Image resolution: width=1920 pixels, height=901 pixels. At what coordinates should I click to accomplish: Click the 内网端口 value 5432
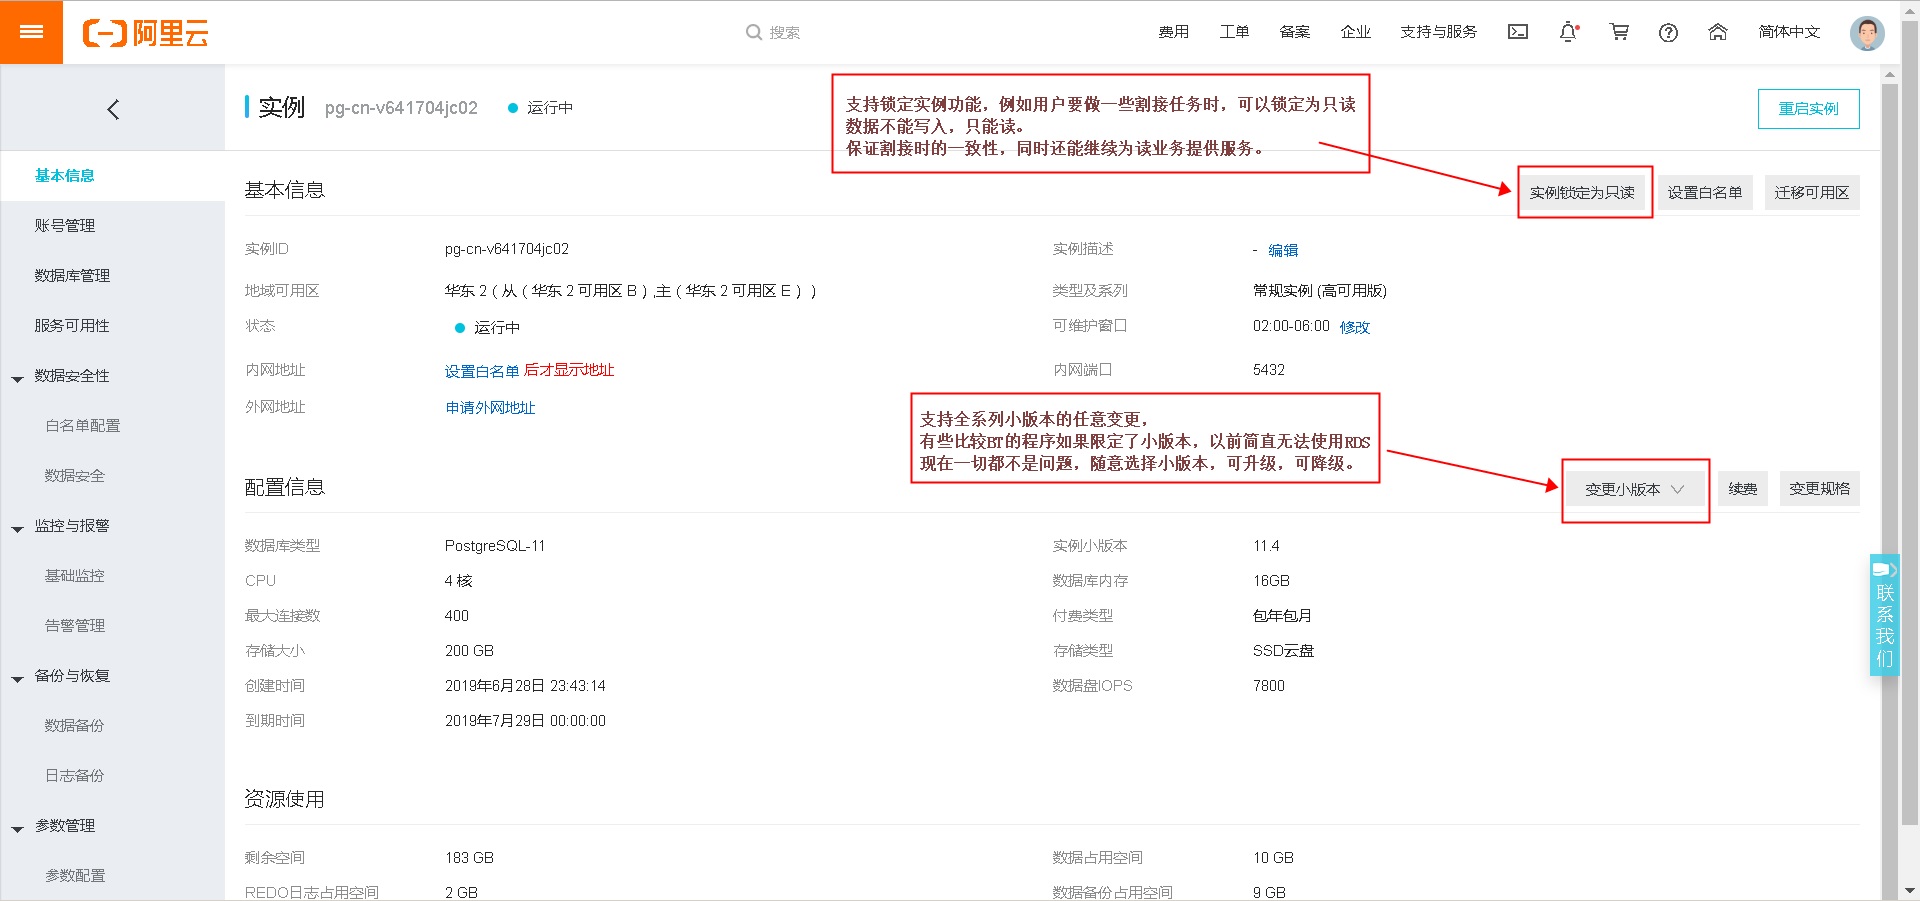click(1269, 370)
